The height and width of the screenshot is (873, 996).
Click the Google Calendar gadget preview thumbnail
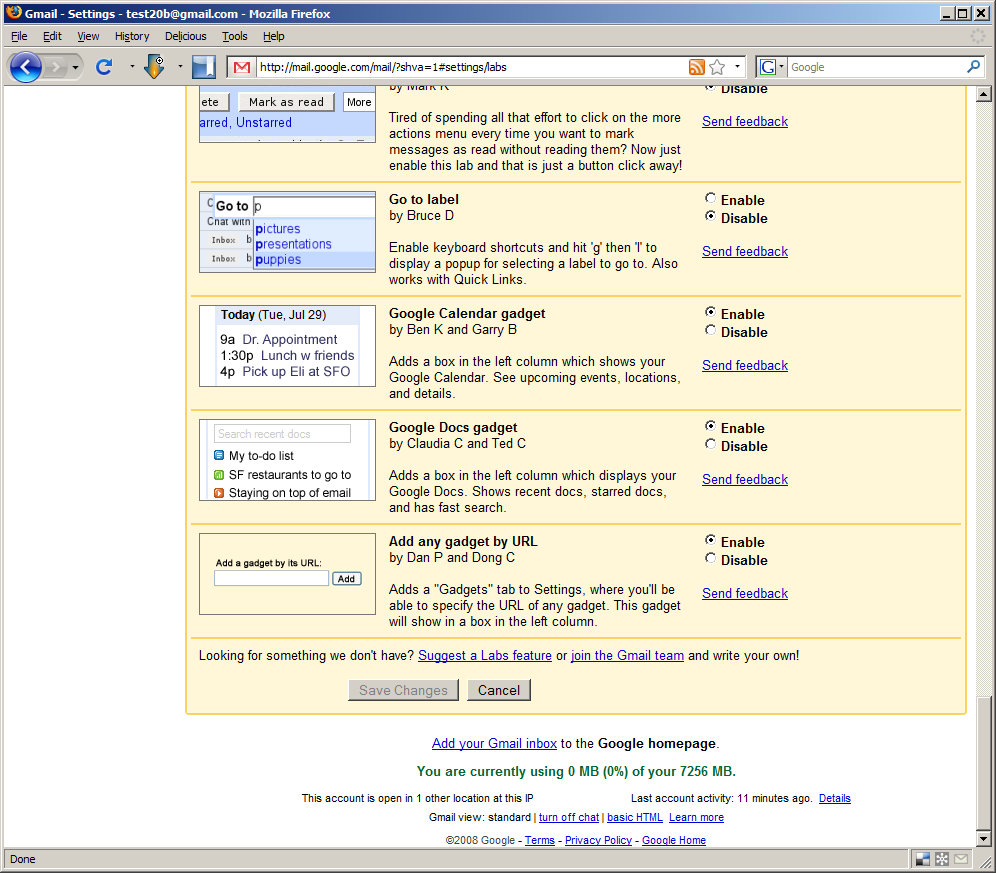(287, 346)
